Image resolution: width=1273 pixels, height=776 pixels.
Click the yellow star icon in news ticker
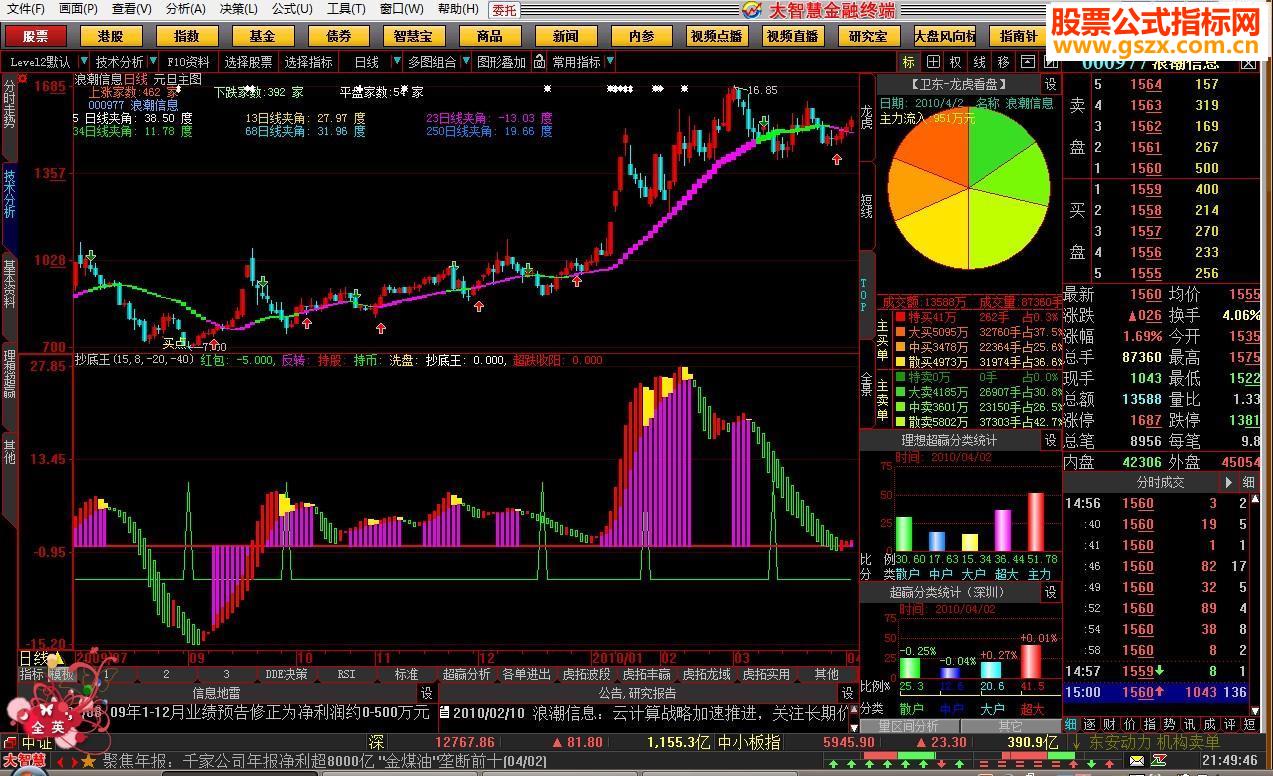point(88,760)
